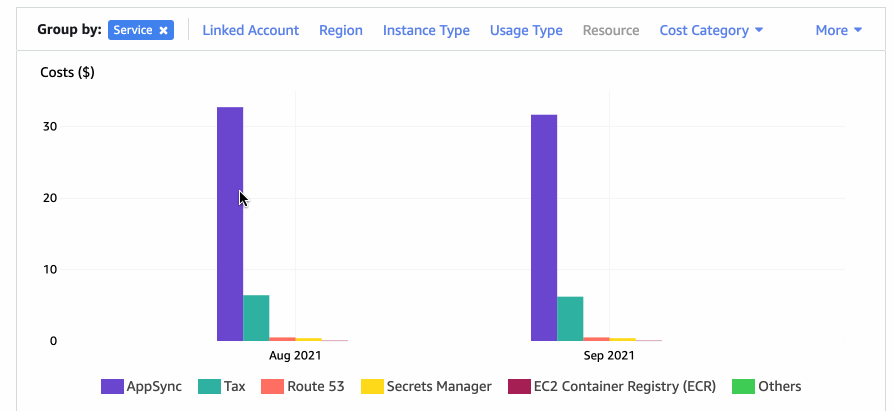Group costs by Usage Type
This screenshot has height=411, width=894.
(x=526, y=30)
